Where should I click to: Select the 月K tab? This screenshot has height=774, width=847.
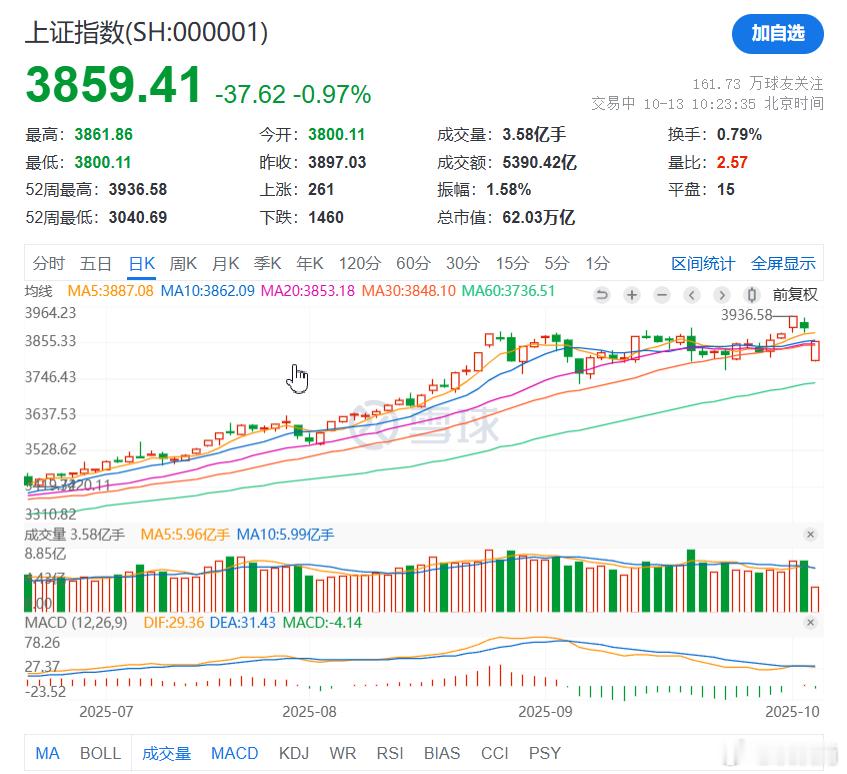pos(225,264)
